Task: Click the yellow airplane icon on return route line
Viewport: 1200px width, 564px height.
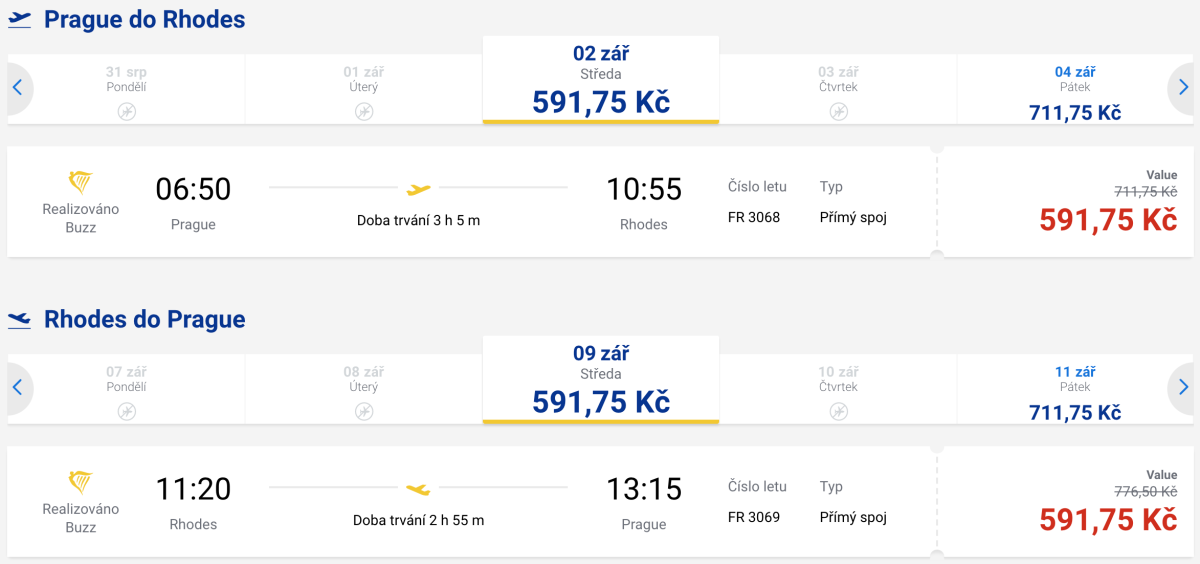Action: 418,488
